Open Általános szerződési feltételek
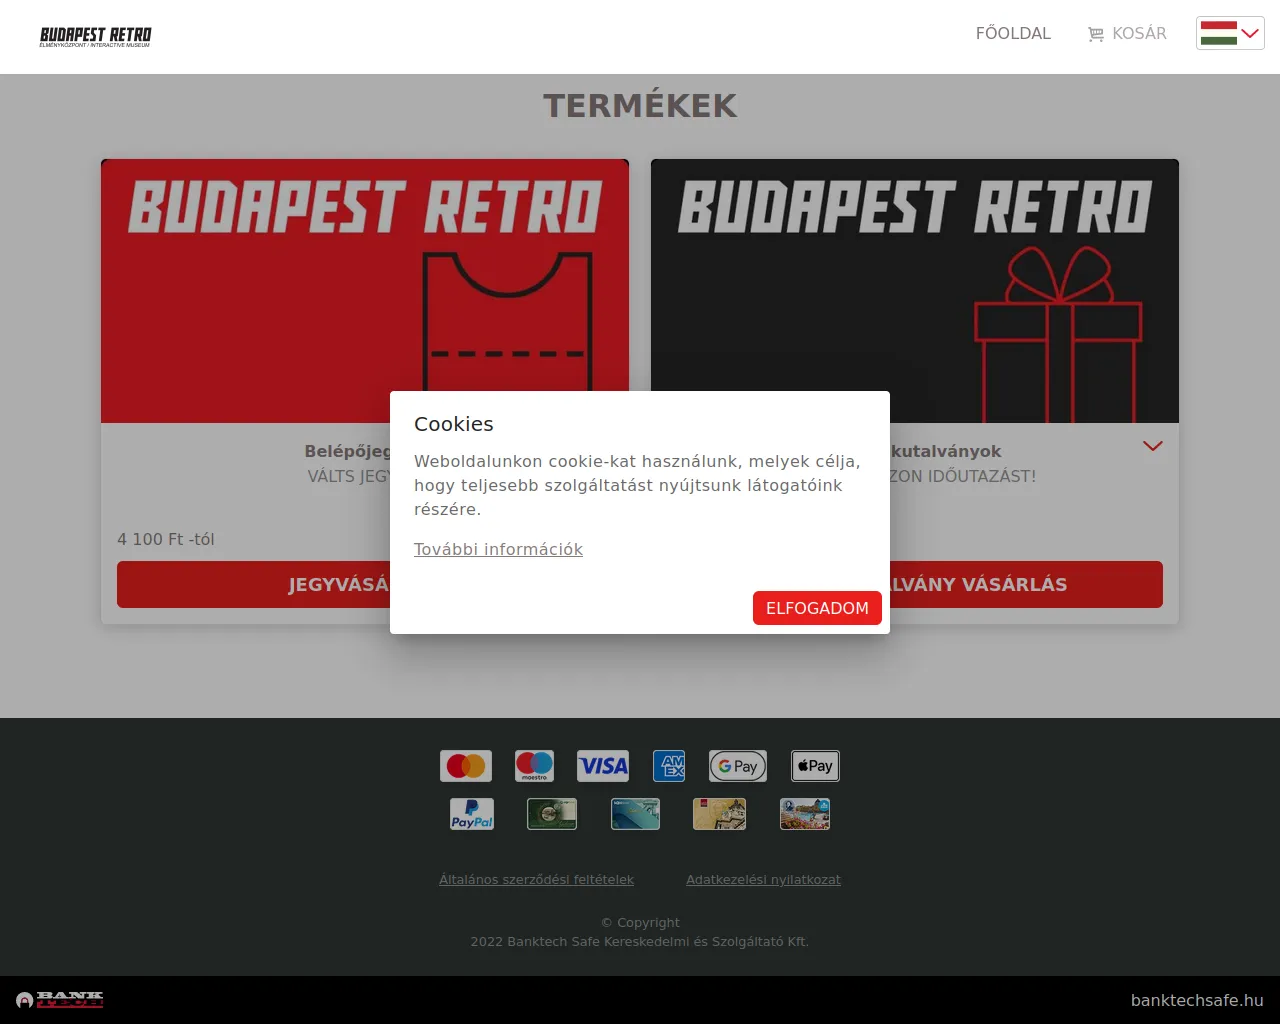This screenshot has height=1024, width=1280. [x=536, y=879]
